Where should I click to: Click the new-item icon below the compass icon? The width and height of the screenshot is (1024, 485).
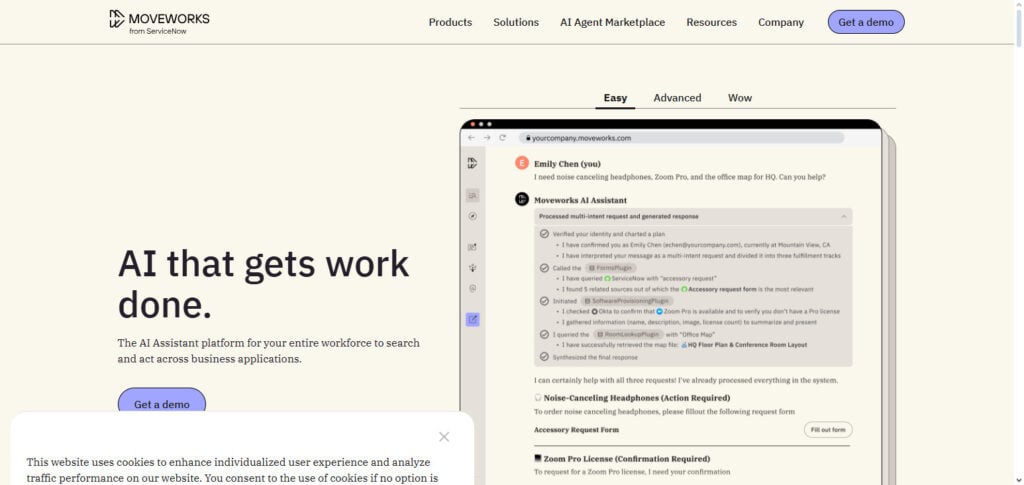coord(473,247)
